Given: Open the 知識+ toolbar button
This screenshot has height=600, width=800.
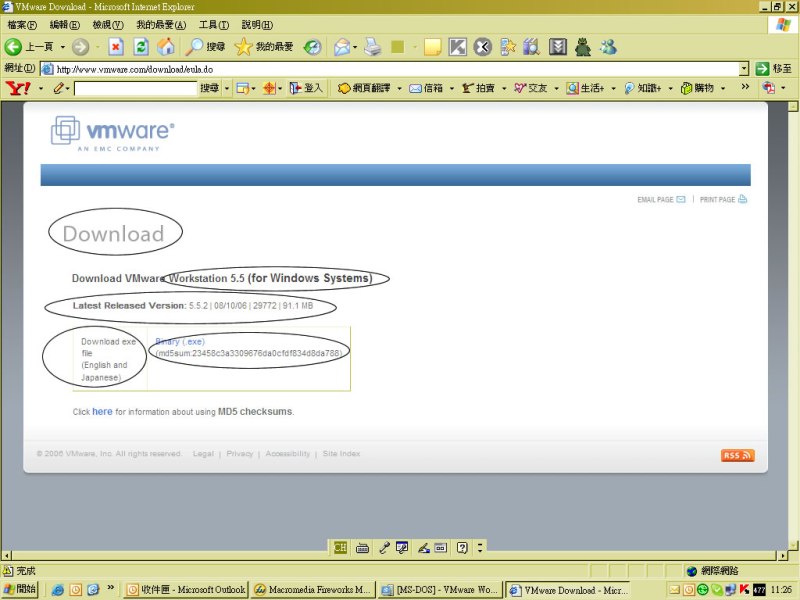Looking at the screenshot, I should click(643, 88).
